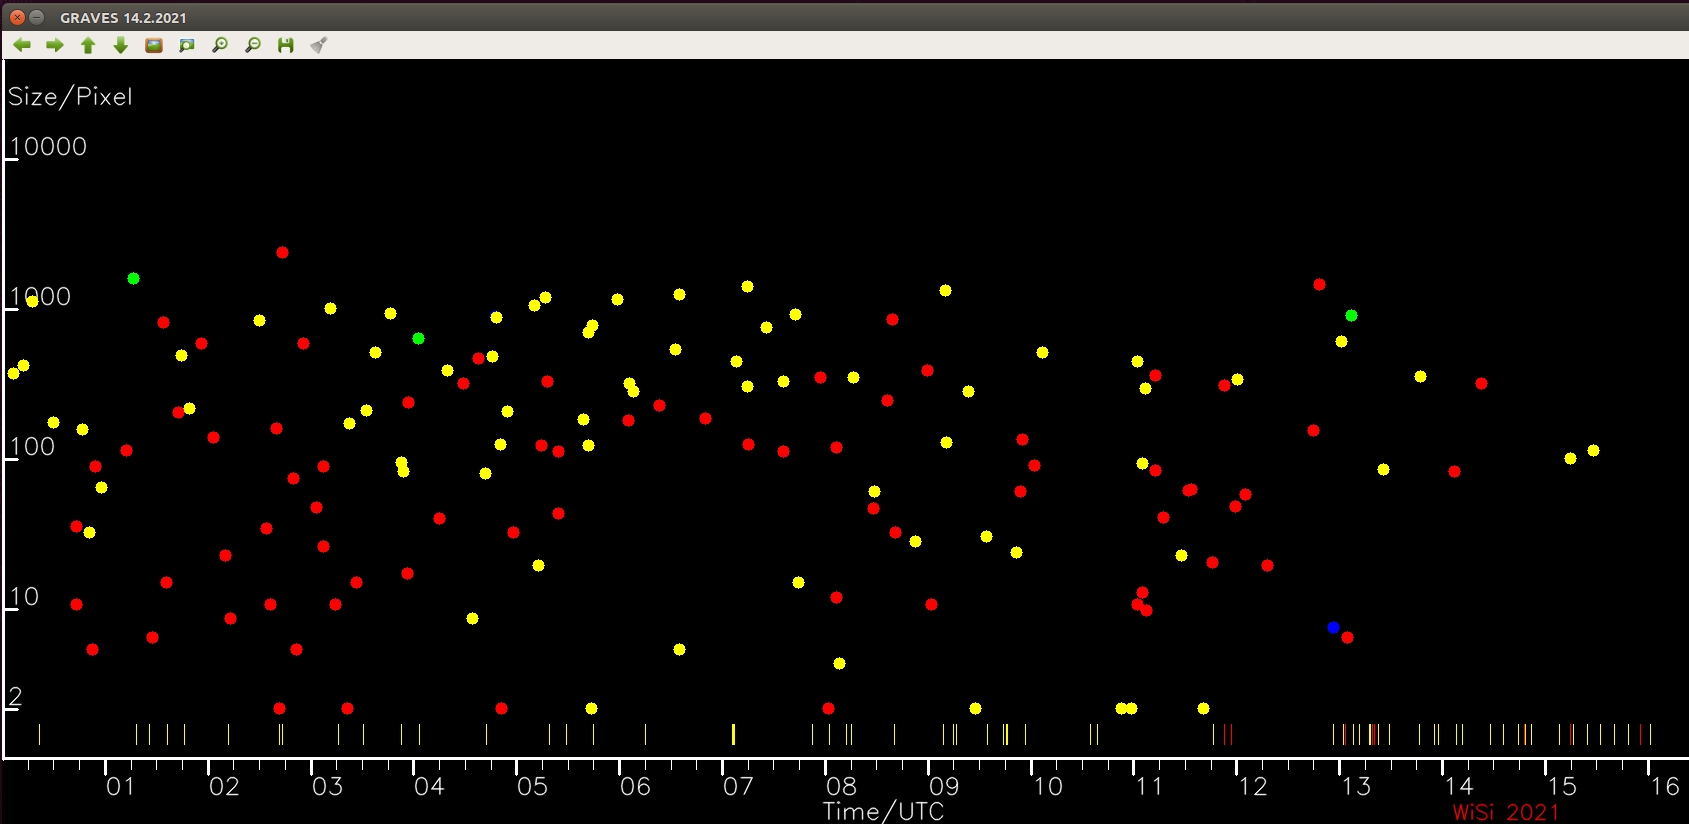Click the Time/UTC axis label

tap(883, 811)
